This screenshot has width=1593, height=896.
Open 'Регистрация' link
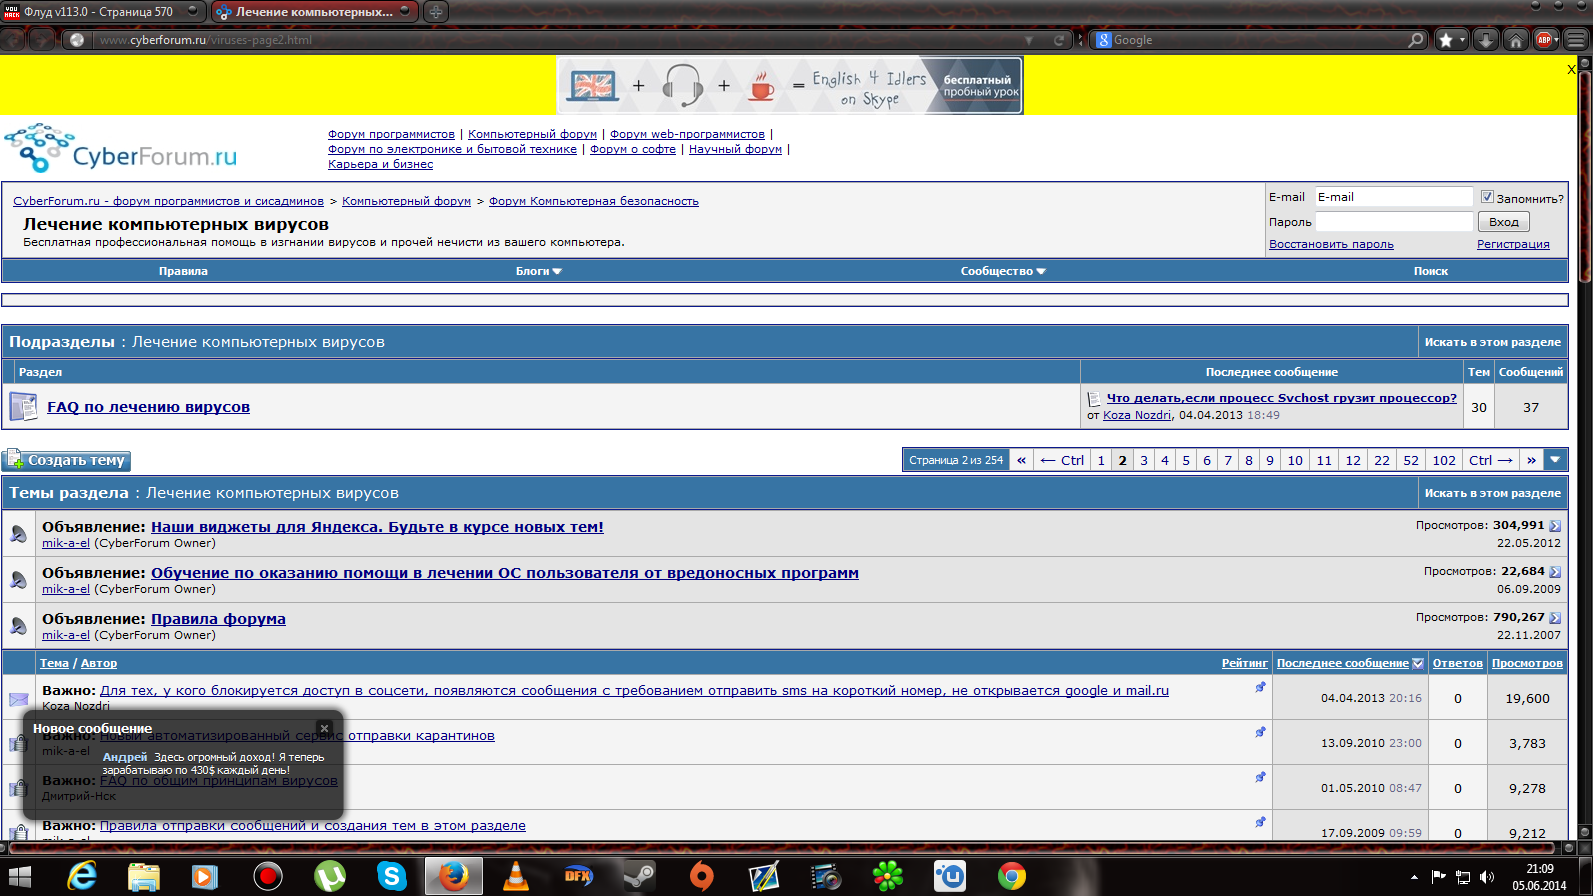pos(1513,244)
